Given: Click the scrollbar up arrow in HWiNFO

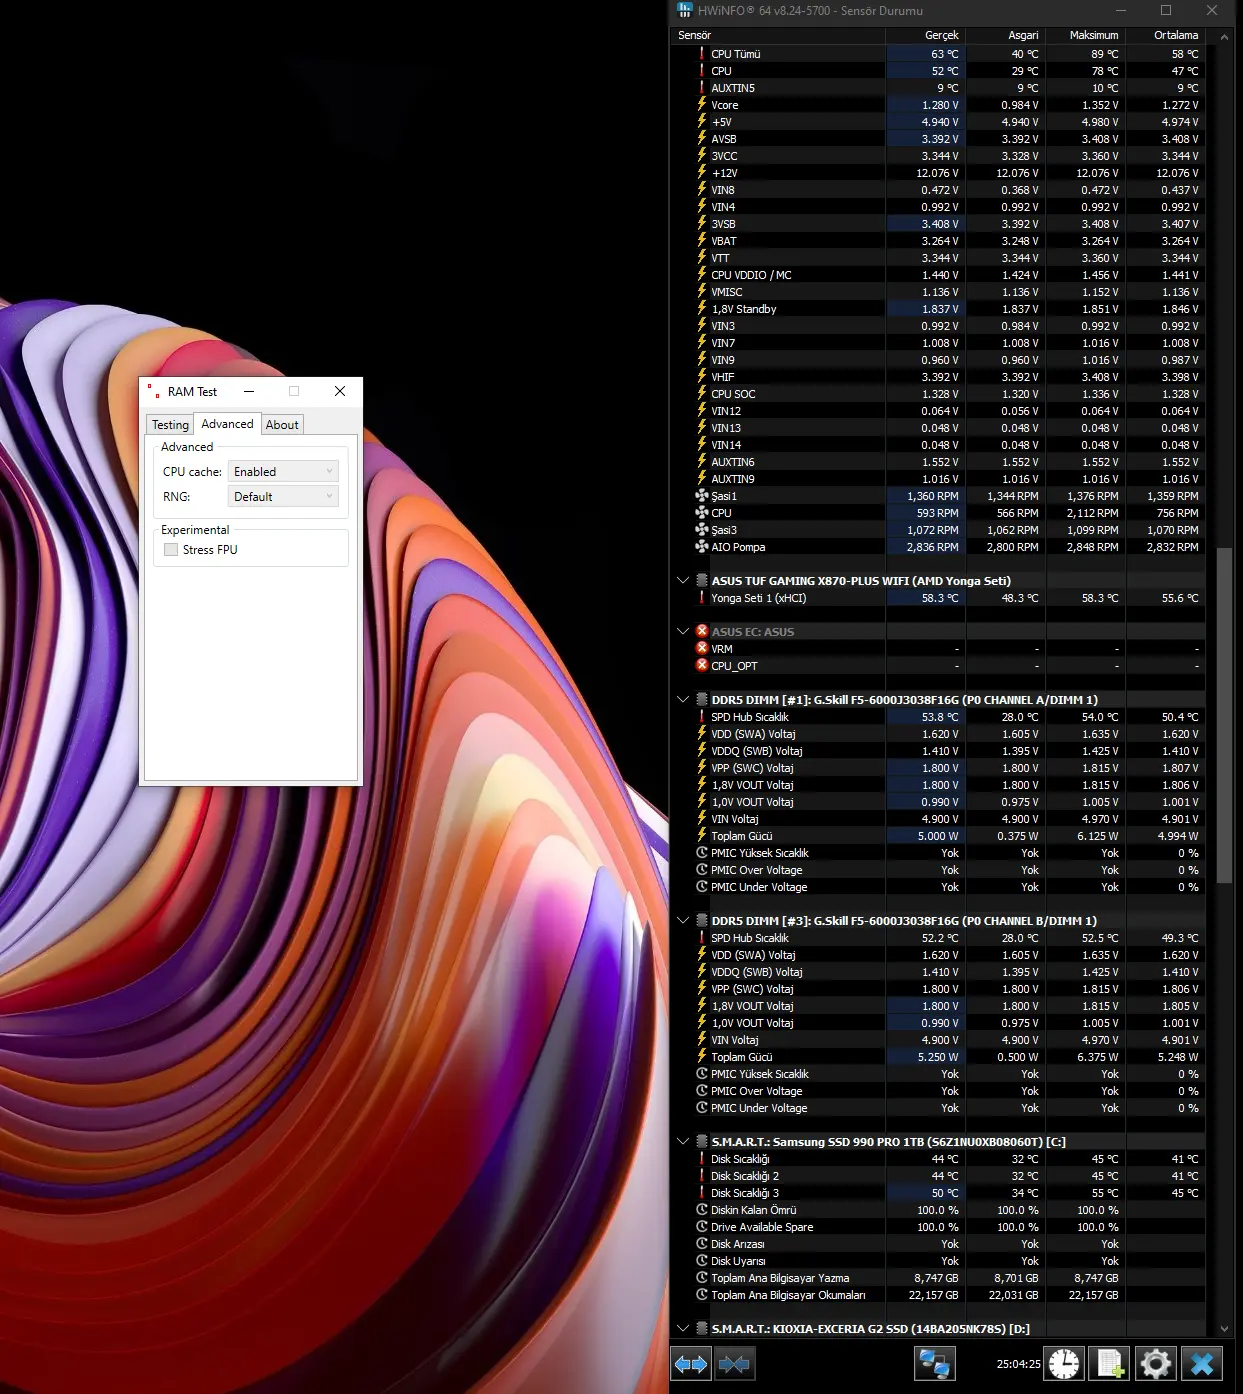Looking at the screenshot, I should click(x=1224, y=37).
